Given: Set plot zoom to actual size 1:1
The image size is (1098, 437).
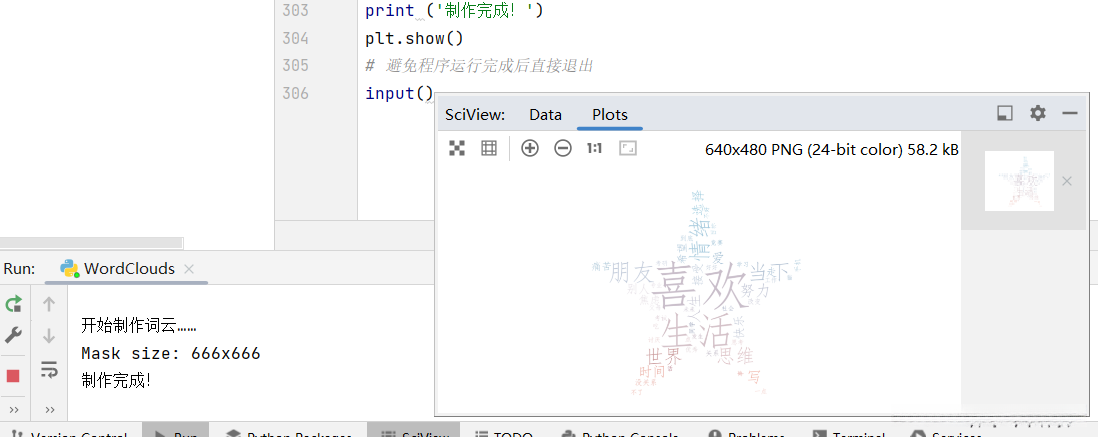Looking at the screenshot, I should tap(595, 148).
